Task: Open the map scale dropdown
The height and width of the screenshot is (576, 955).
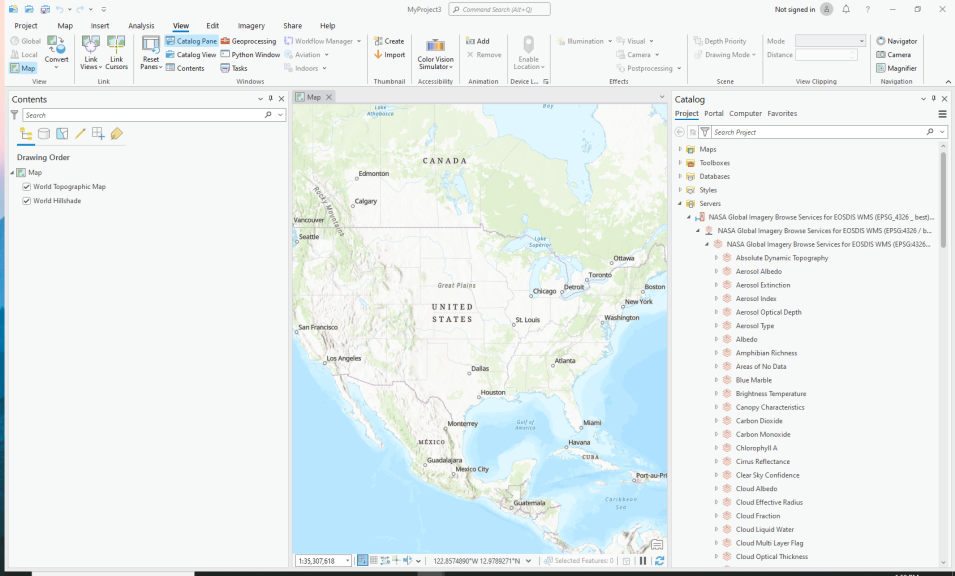Action: (x=345, y=560)
